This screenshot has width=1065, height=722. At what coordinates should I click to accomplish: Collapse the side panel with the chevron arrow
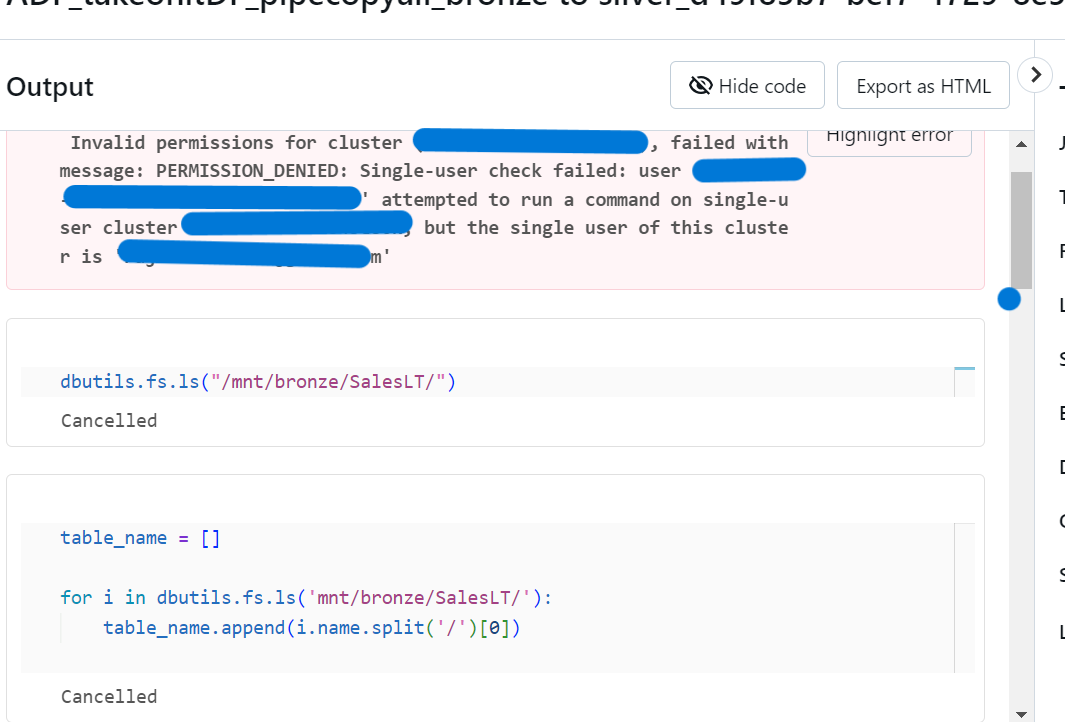[x=1035, y=75]
